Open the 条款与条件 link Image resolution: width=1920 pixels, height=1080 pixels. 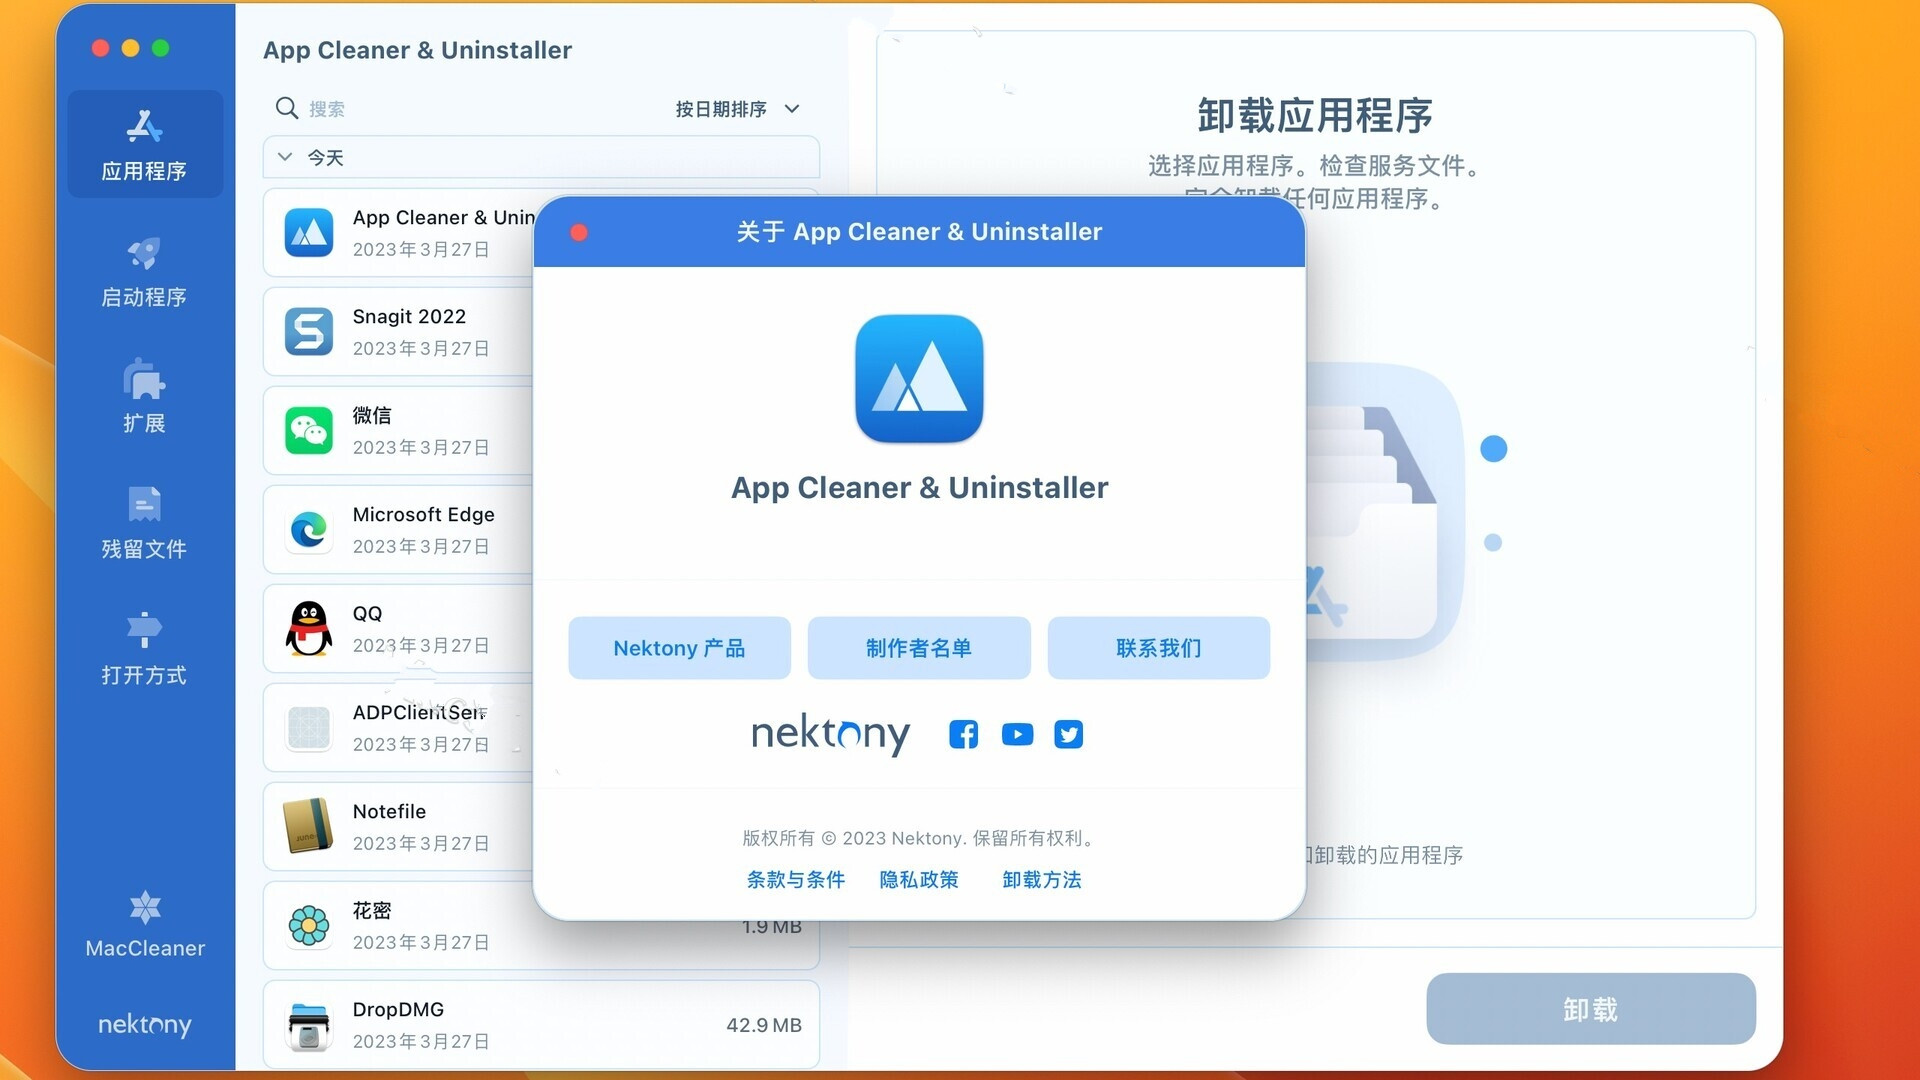796,879
